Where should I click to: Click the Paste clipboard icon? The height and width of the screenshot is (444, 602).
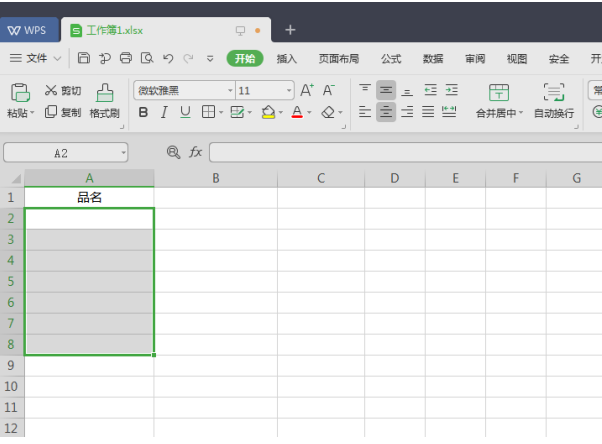coord(20,93)
